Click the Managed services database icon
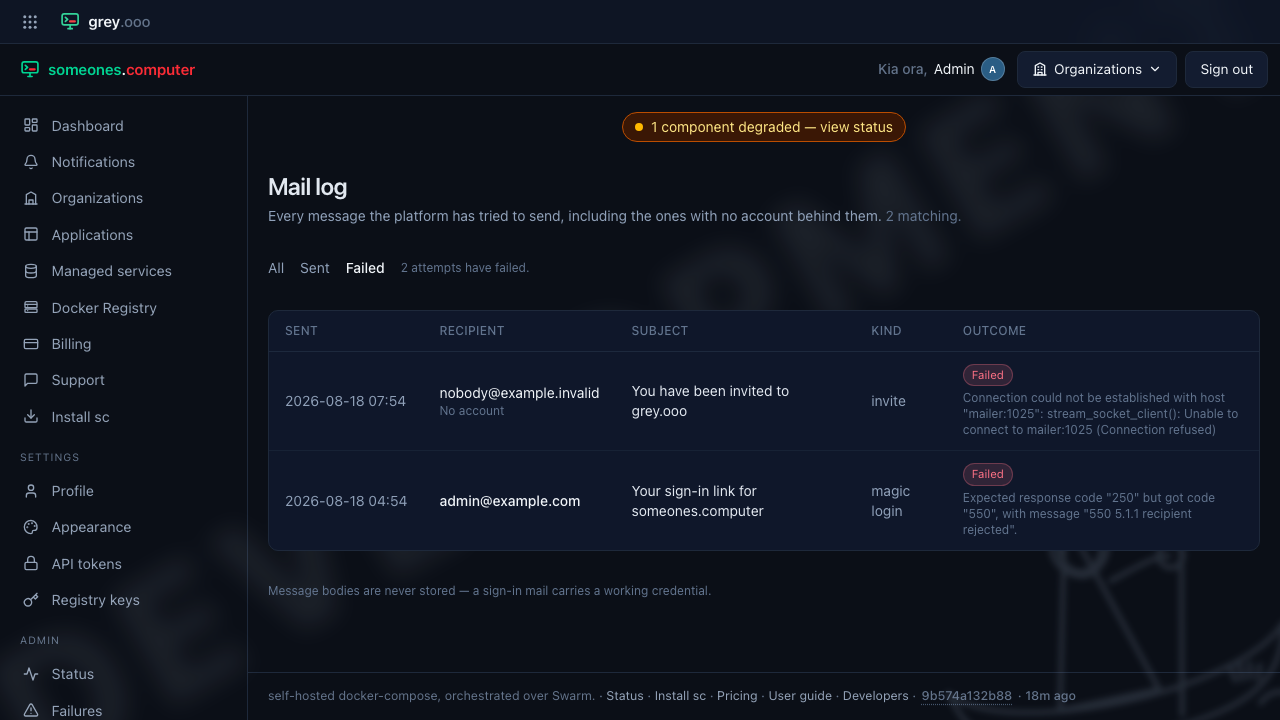 pyautogui.click(x=31, y=271)
